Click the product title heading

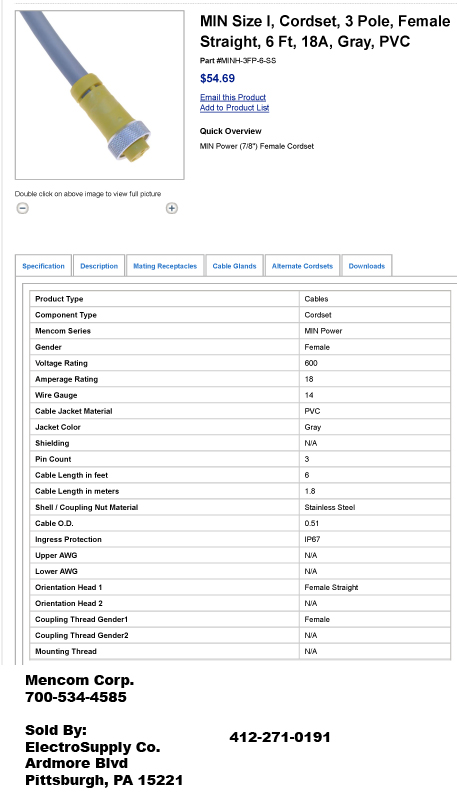[325, 31]
